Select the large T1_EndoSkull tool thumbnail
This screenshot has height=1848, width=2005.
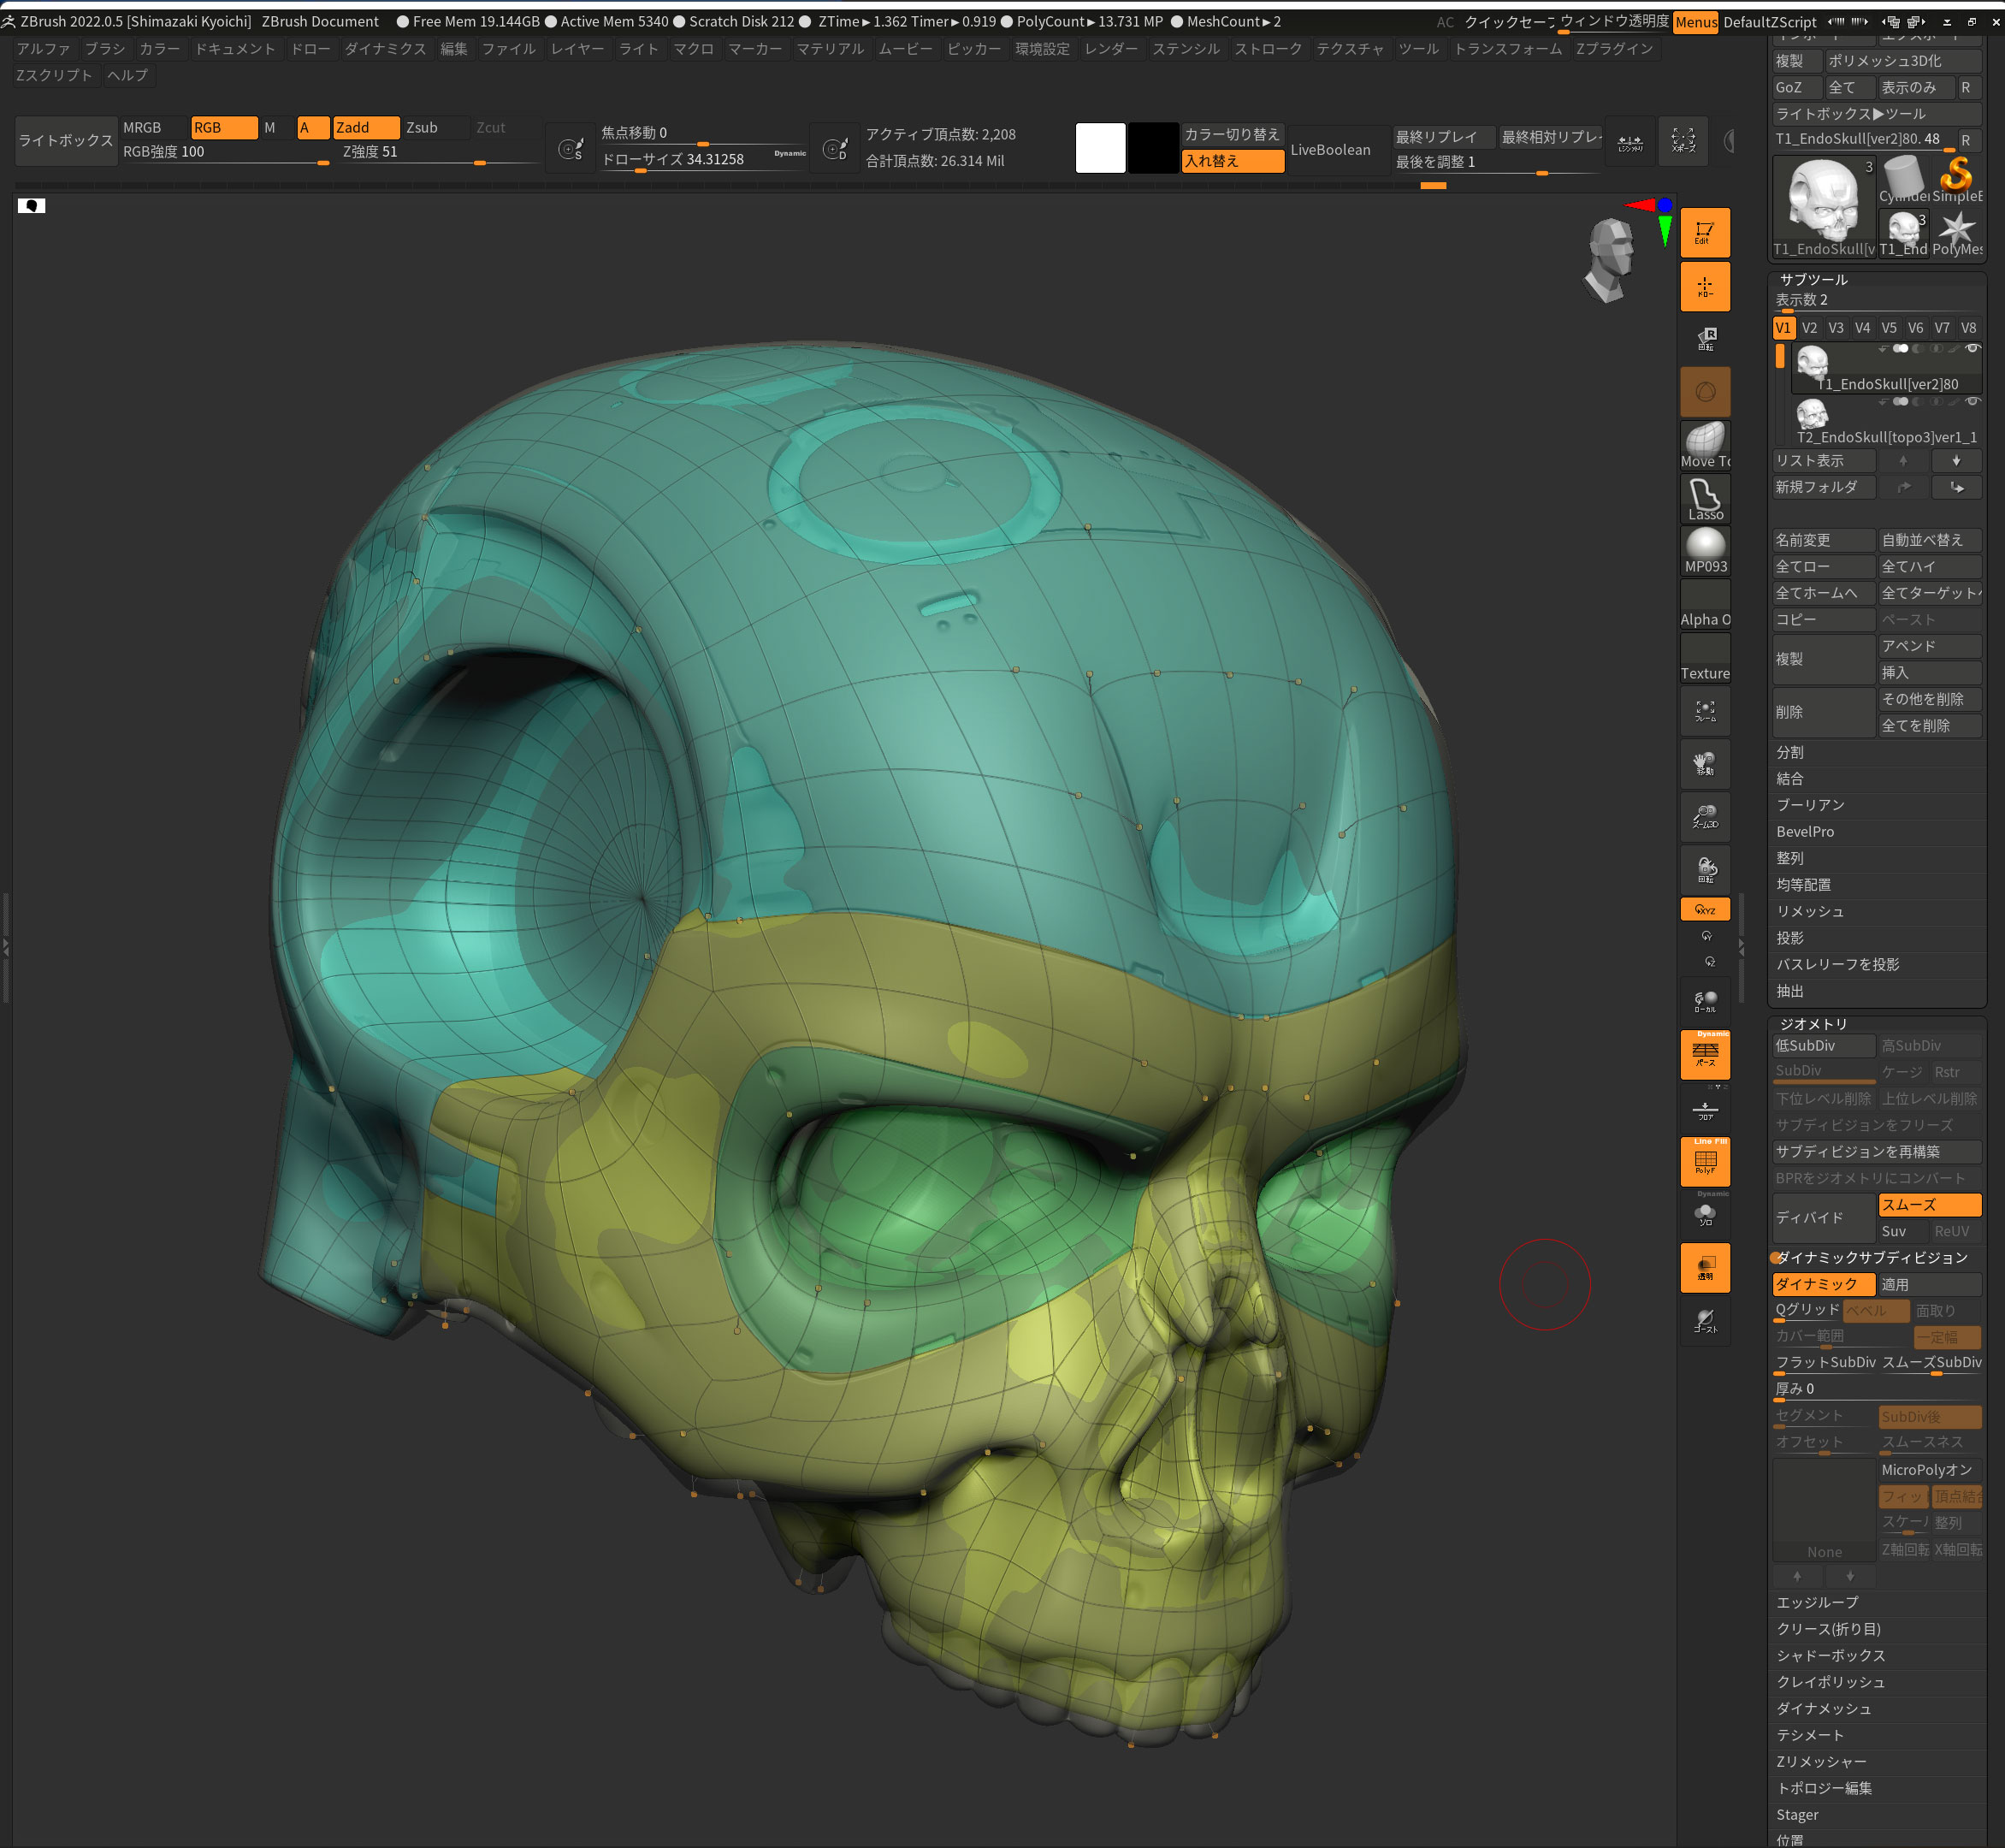[1824, 207]
